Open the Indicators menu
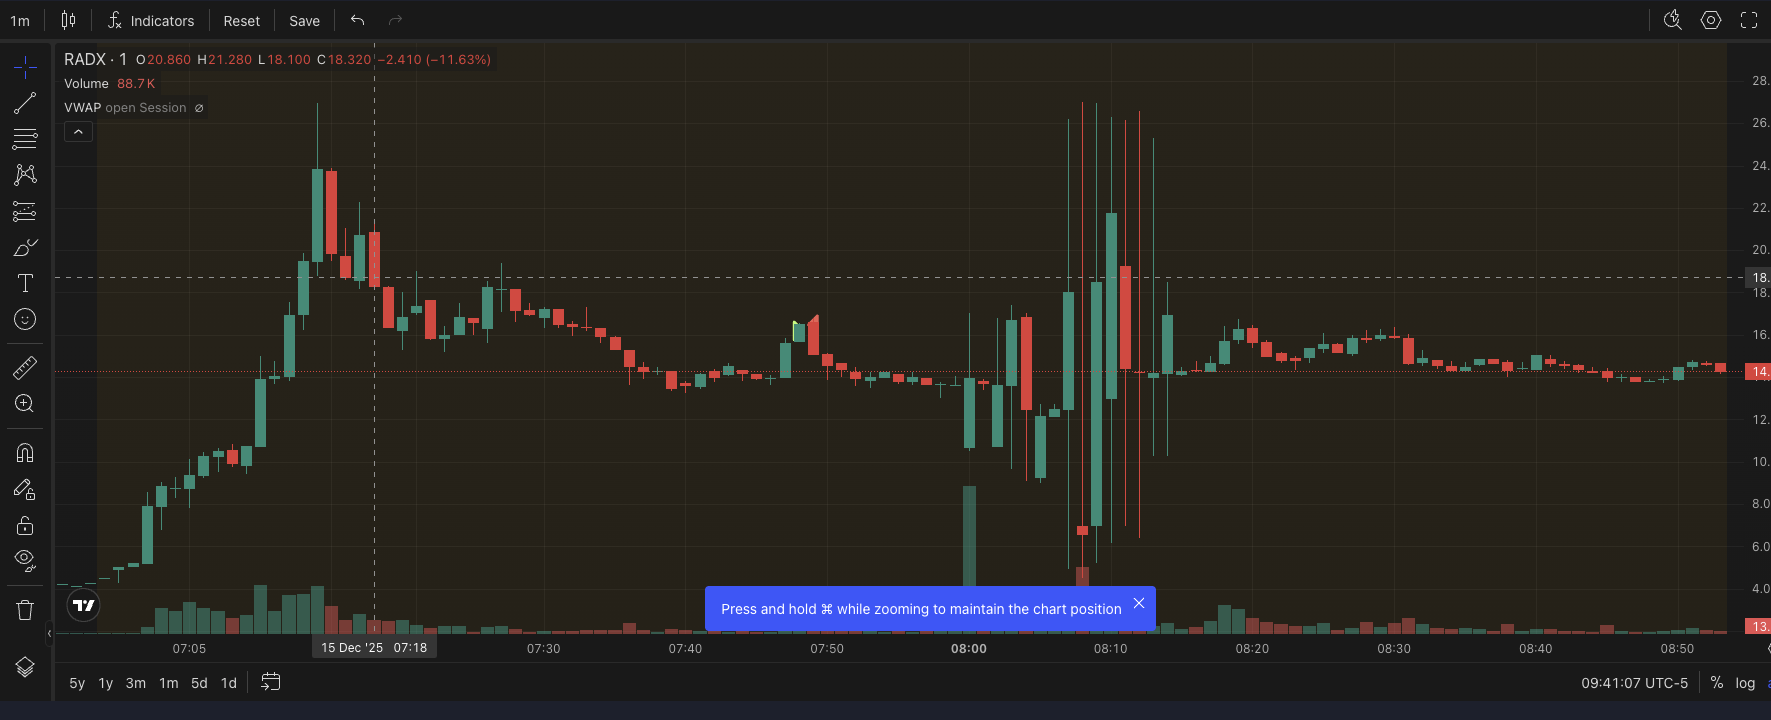Screen dimensions: 1771x720 (x=151, y=21)
